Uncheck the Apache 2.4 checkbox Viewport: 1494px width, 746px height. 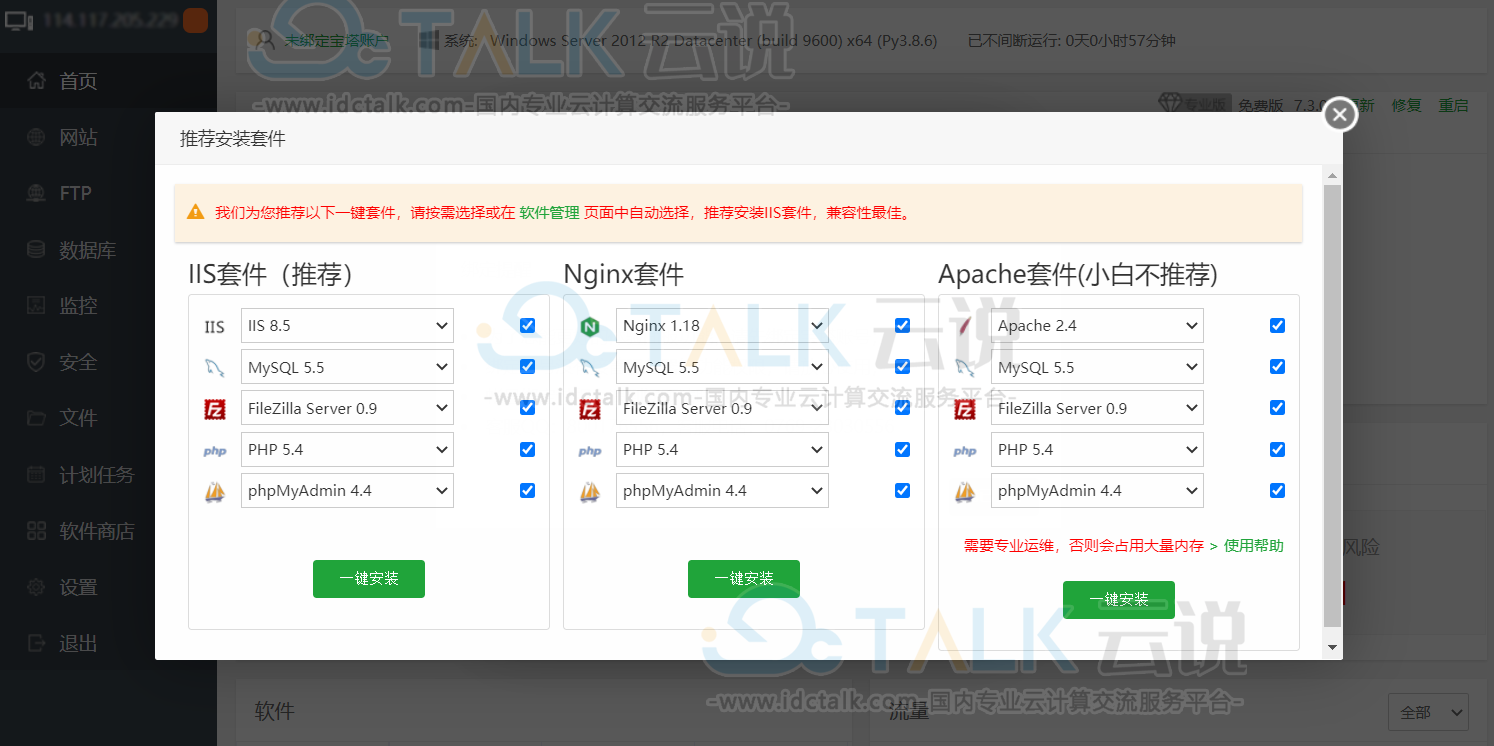pos(1277,326)
